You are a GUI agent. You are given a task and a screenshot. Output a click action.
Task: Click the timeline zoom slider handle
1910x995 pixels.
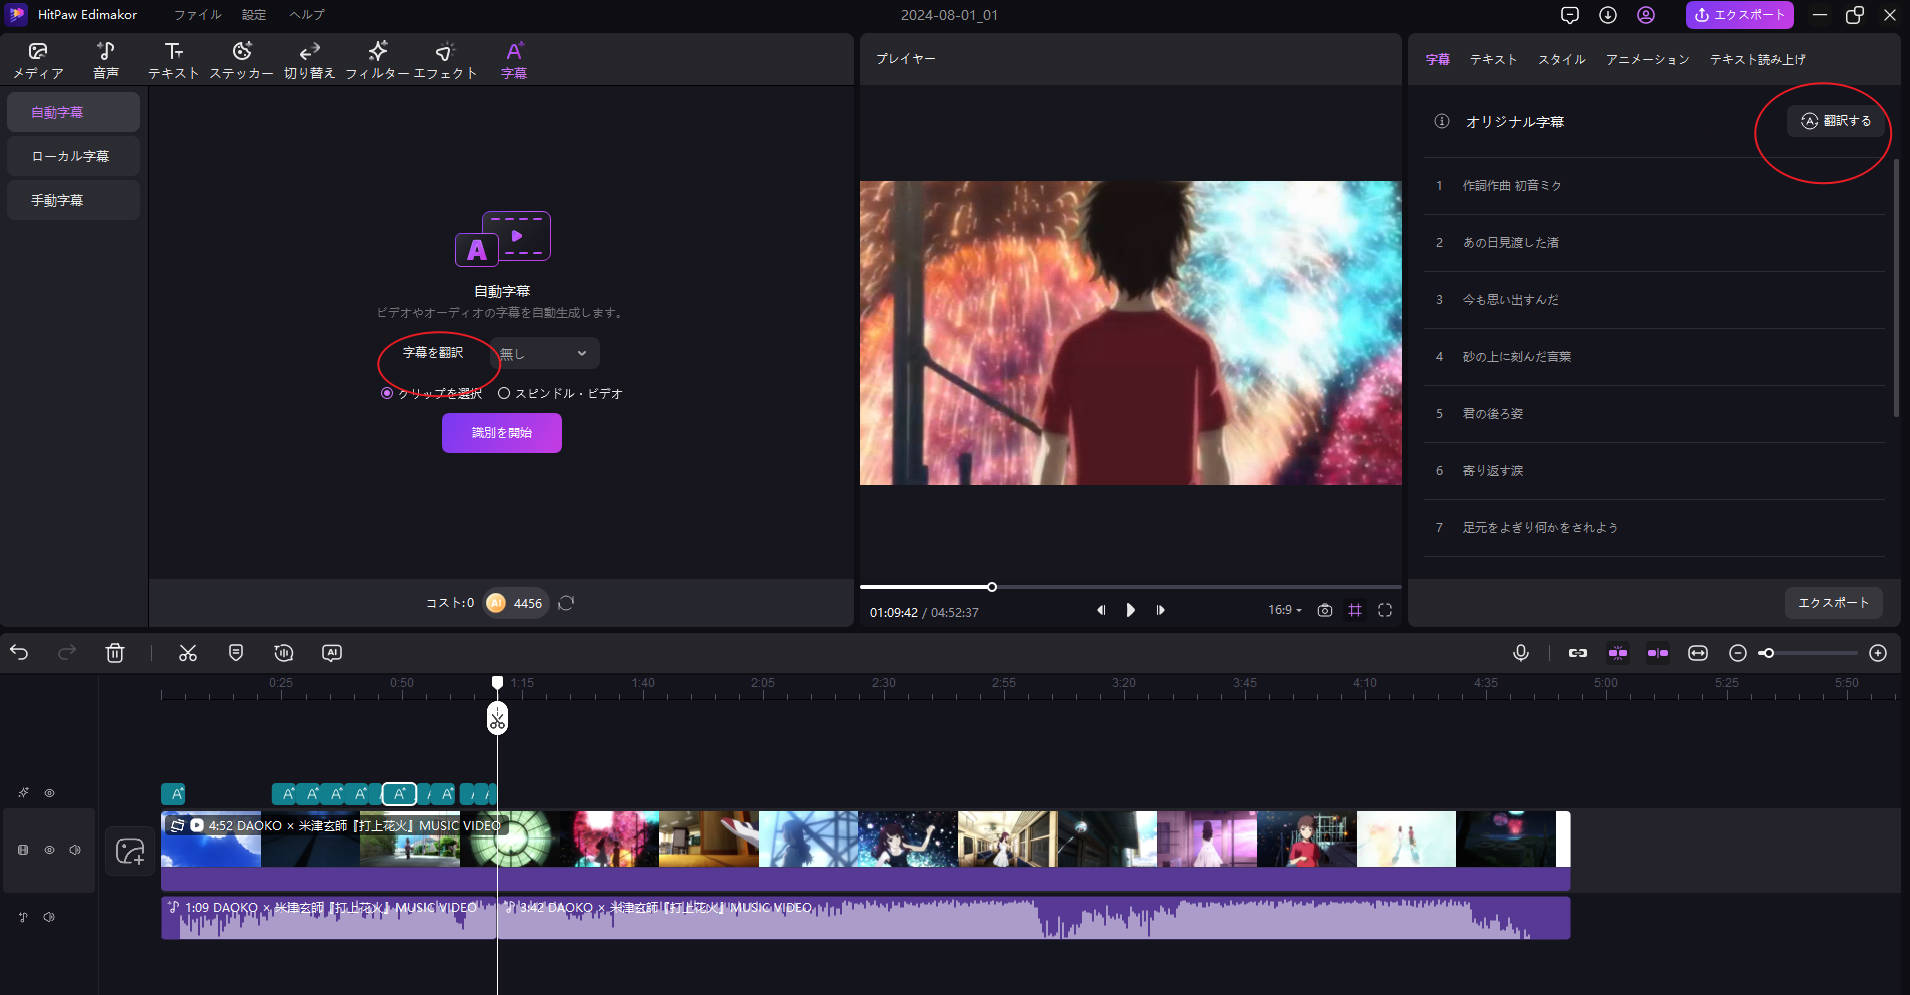click(1768, 653)
